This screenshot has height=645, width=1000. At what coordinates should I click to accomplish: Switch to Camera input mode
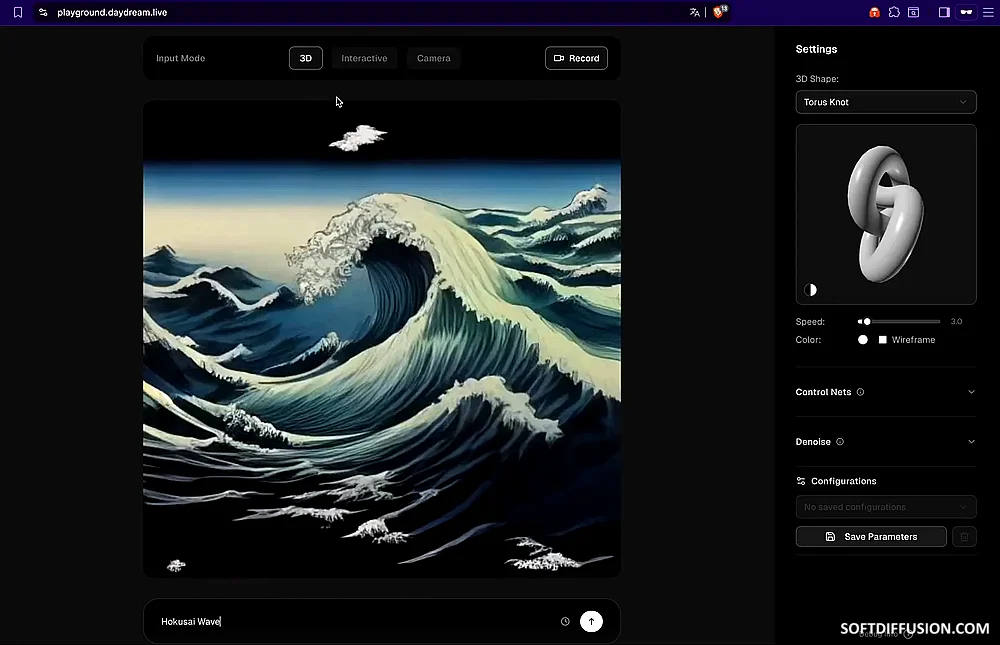[x=434, y=58]
